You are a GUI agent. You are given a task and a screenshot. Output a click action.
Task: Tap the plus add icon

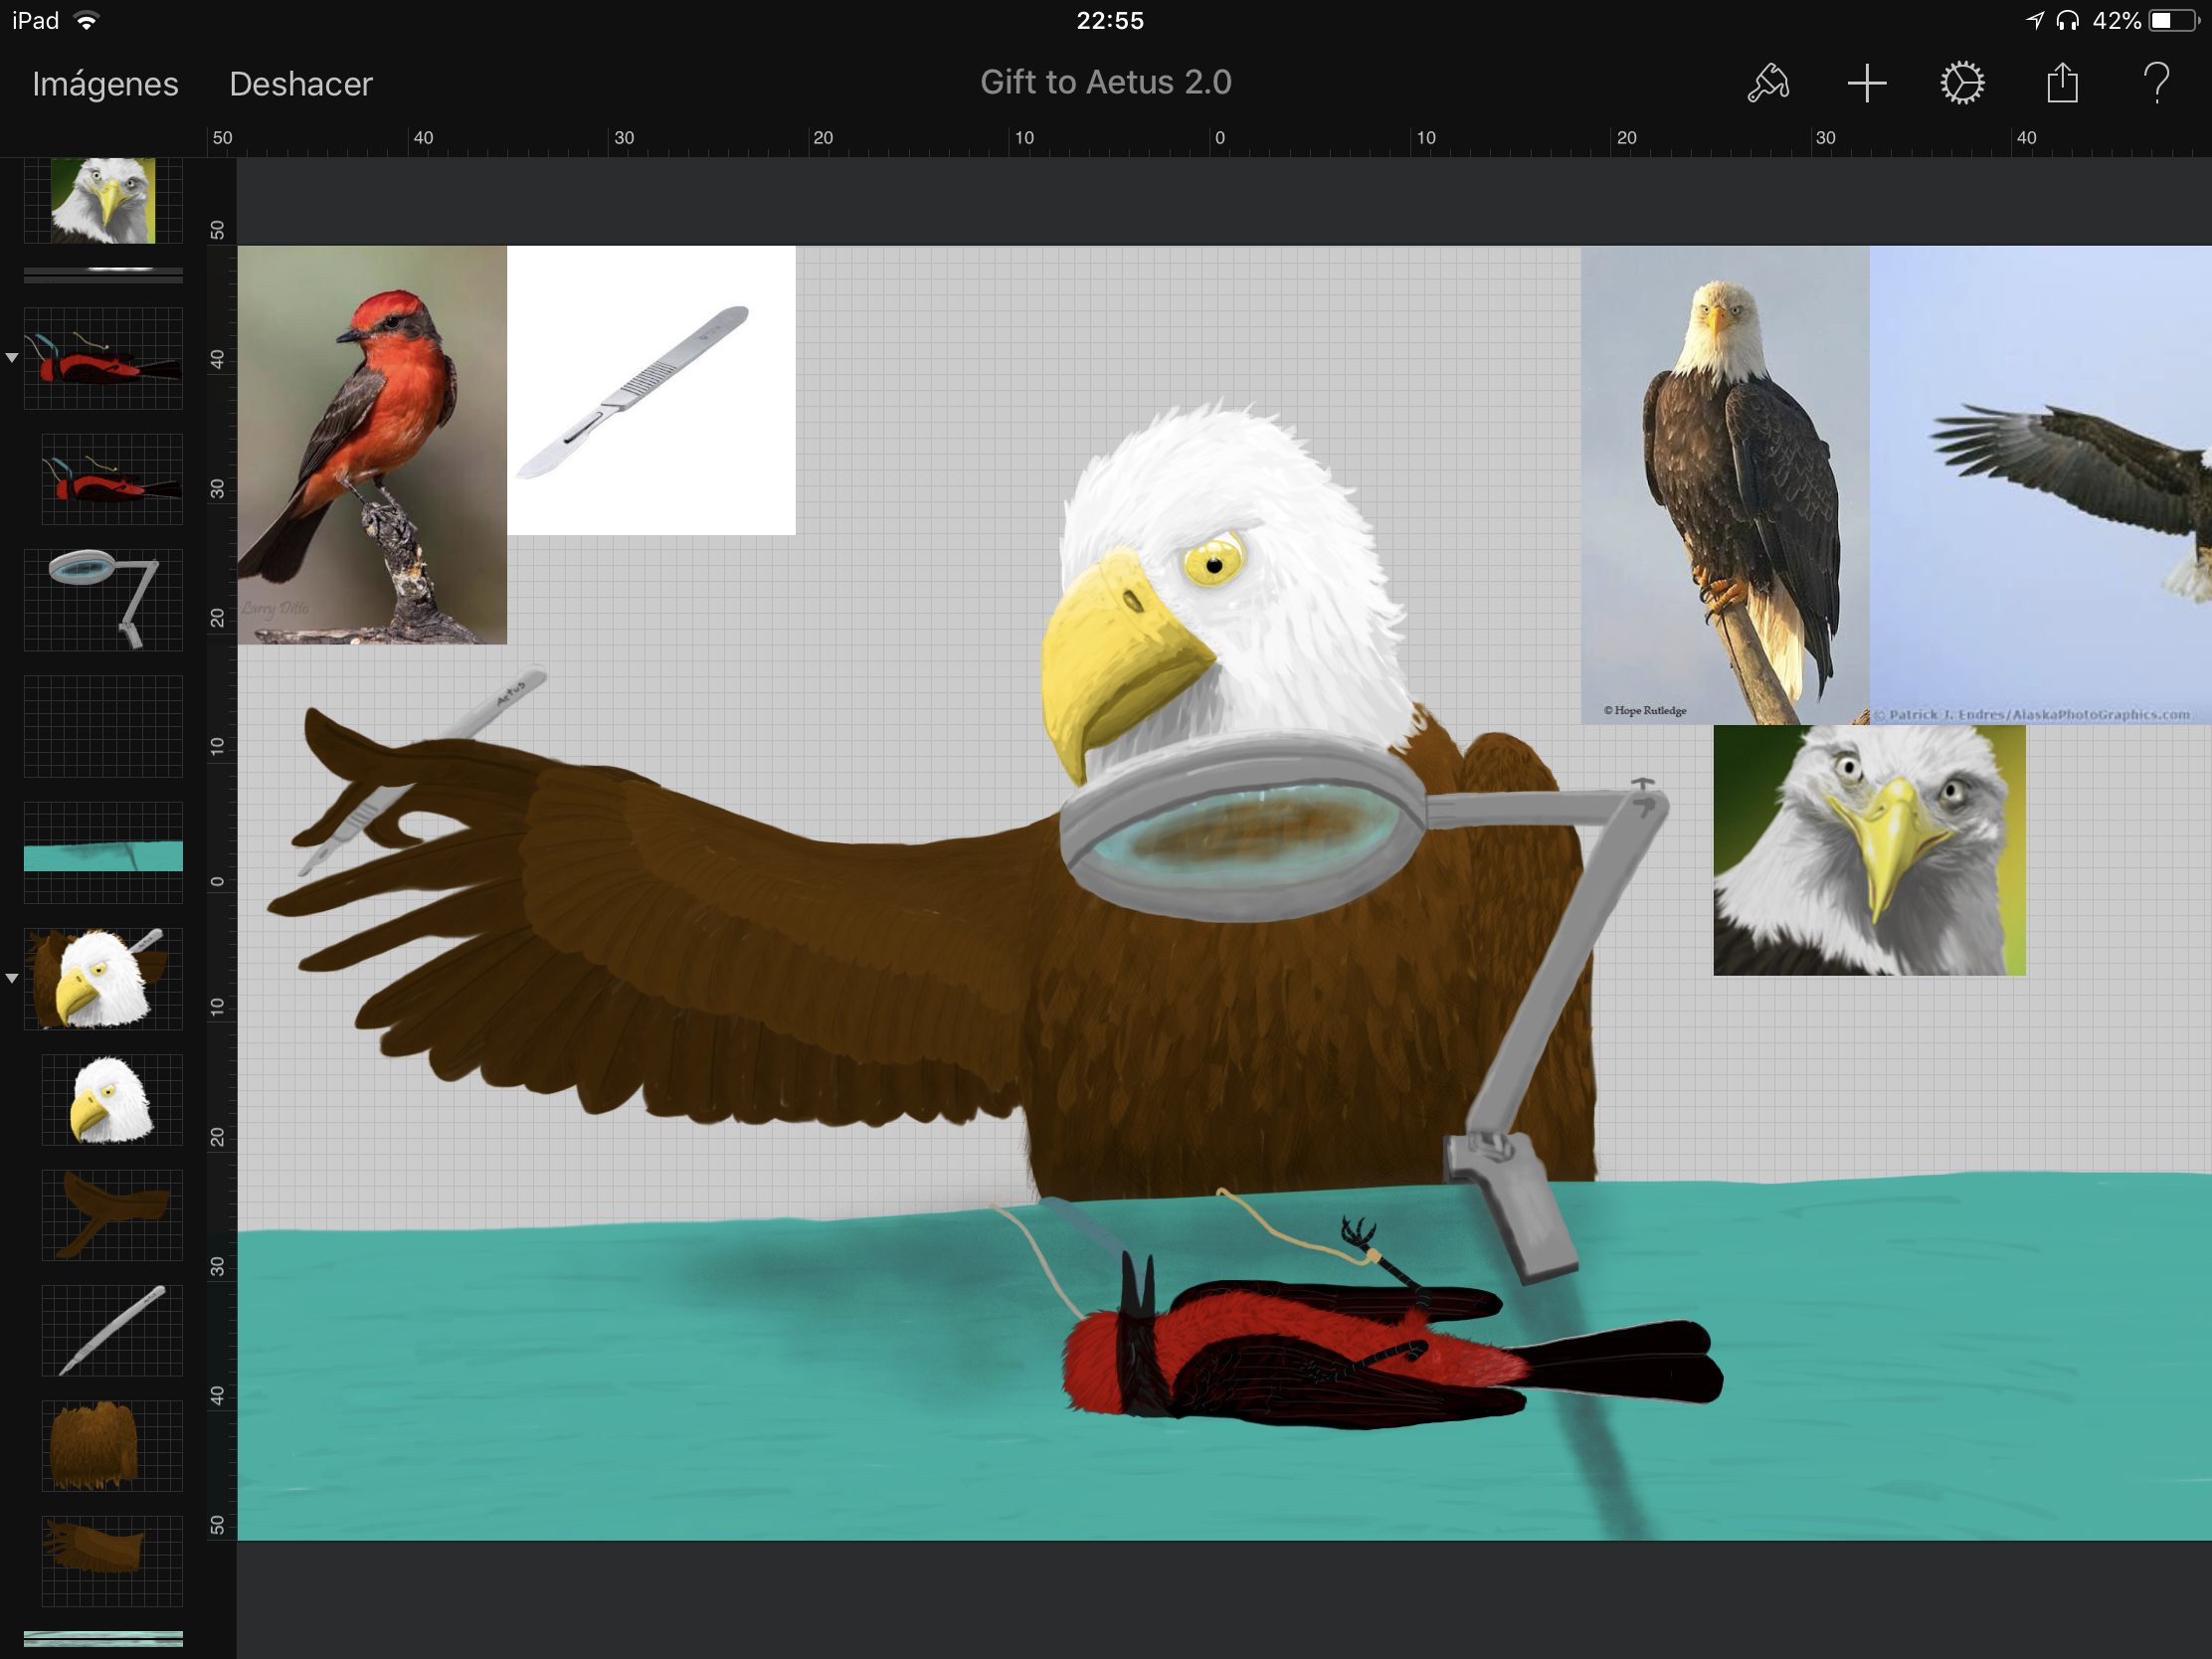pos(1866,83)
